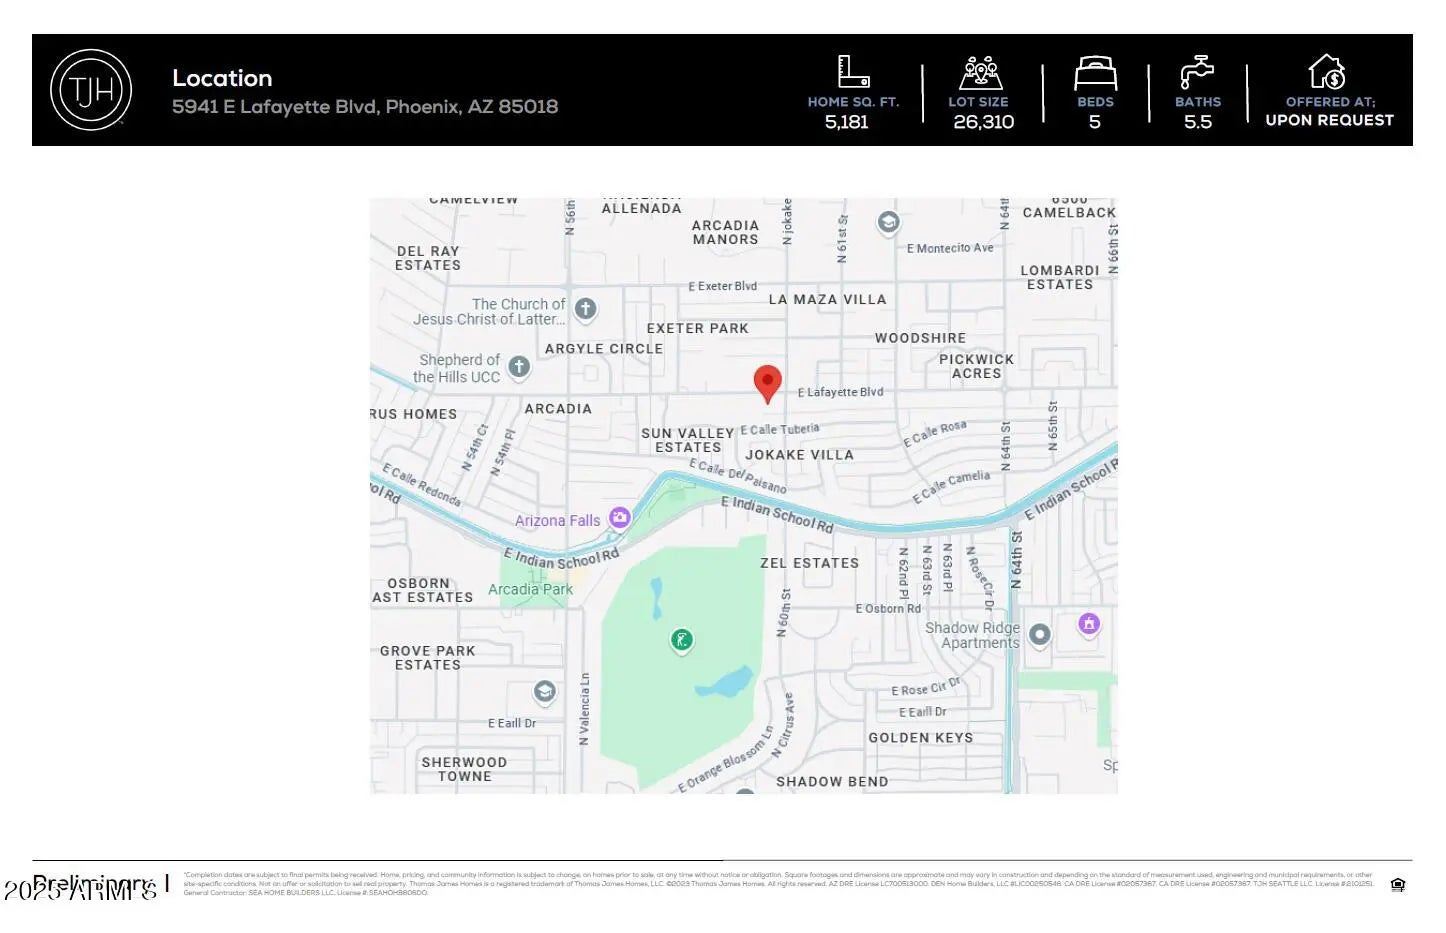This screenshot has height=933, width=1446.
Task: Select the red location pin on the map
Action: [767, 383]
